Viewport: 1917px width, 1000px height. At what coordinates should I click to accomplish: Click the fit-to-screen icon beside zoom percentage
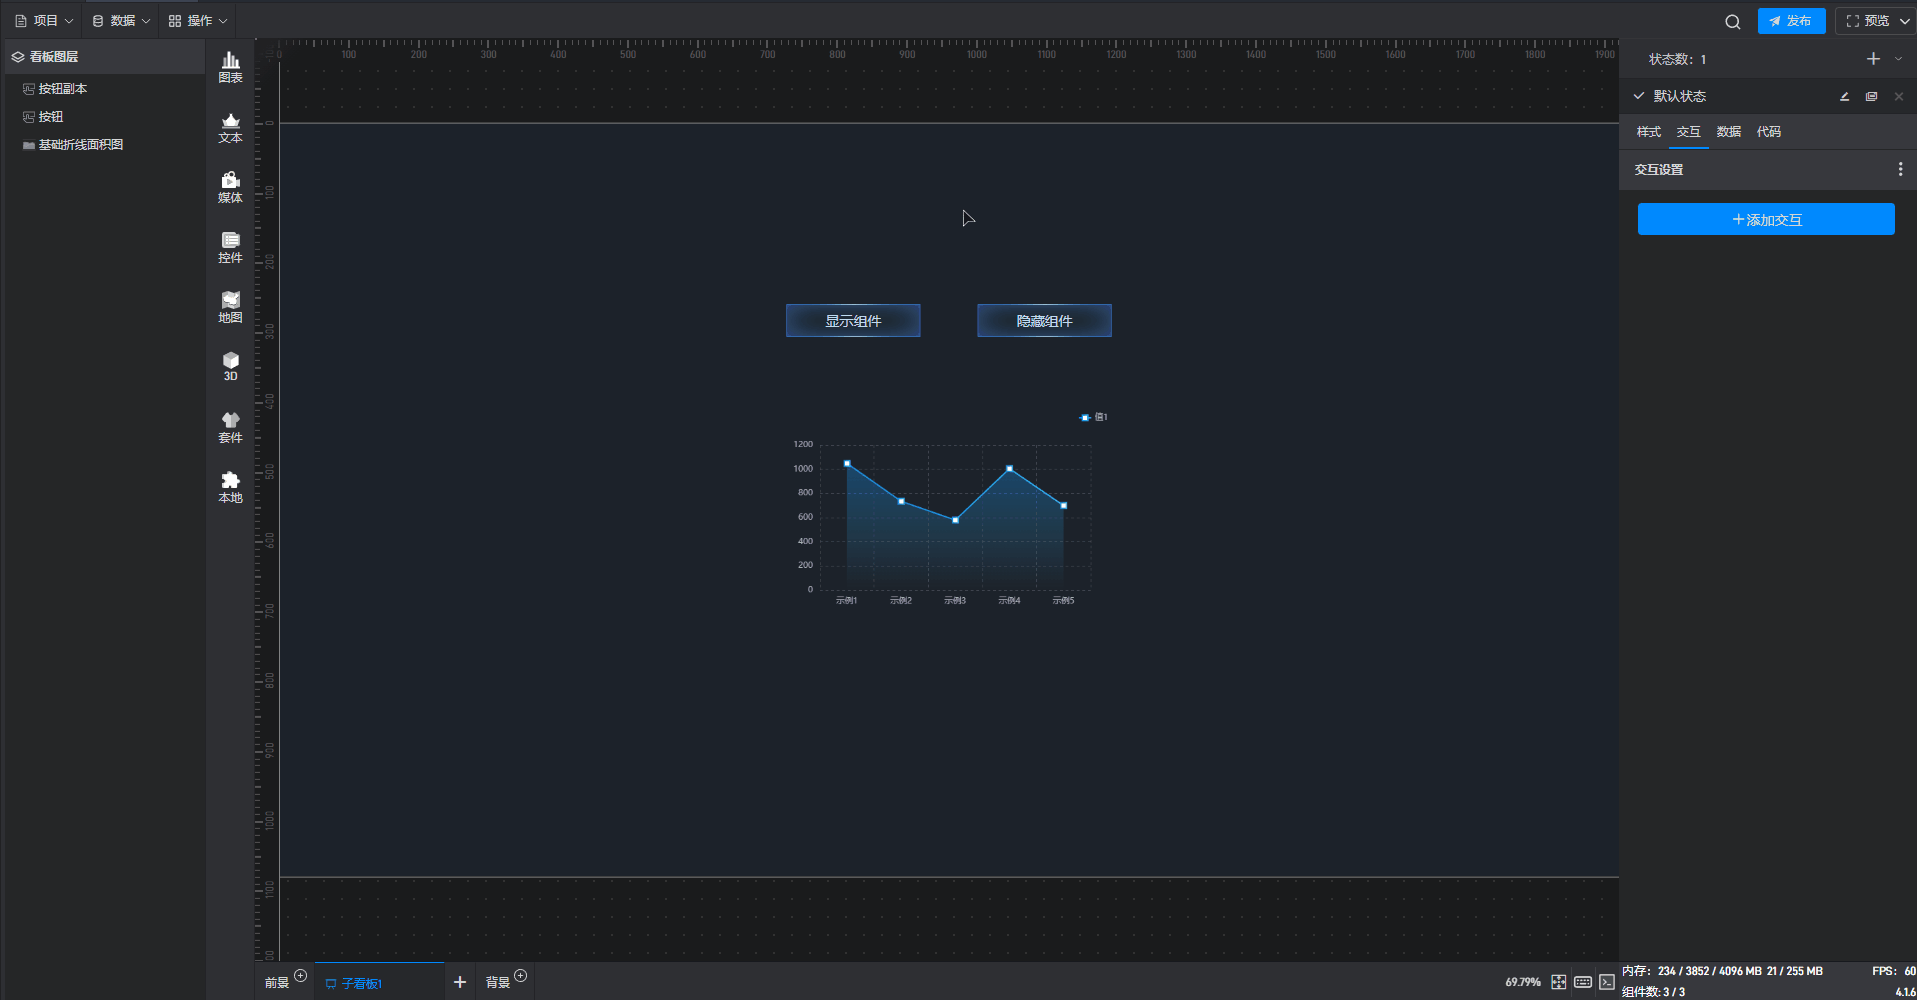pos(1558,982)
